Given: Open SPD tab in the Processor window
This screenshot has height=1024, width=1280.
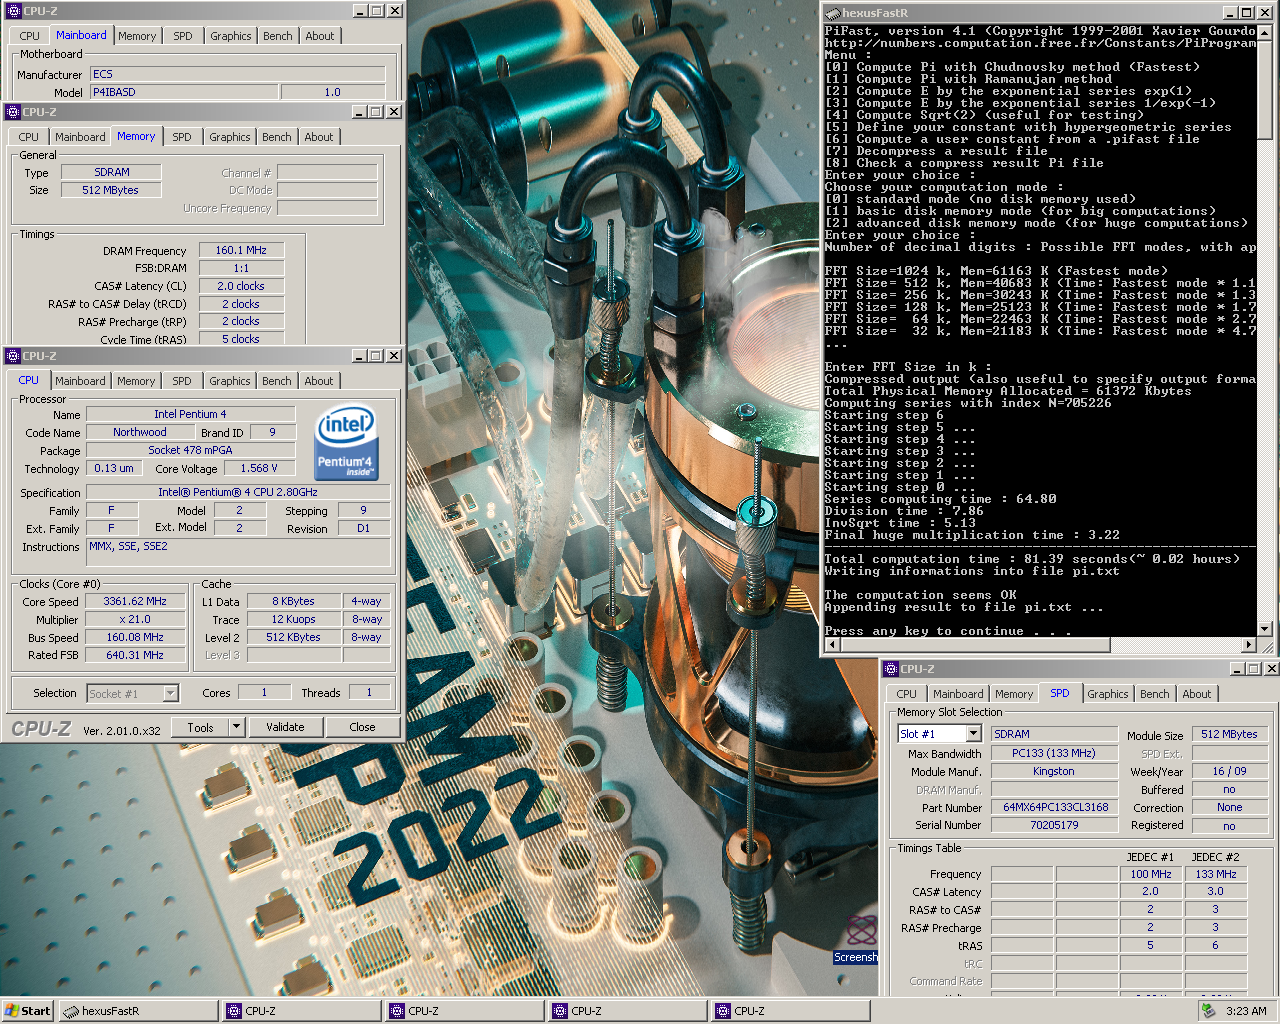Looking at the screenshot, I should tap(181, 381).
